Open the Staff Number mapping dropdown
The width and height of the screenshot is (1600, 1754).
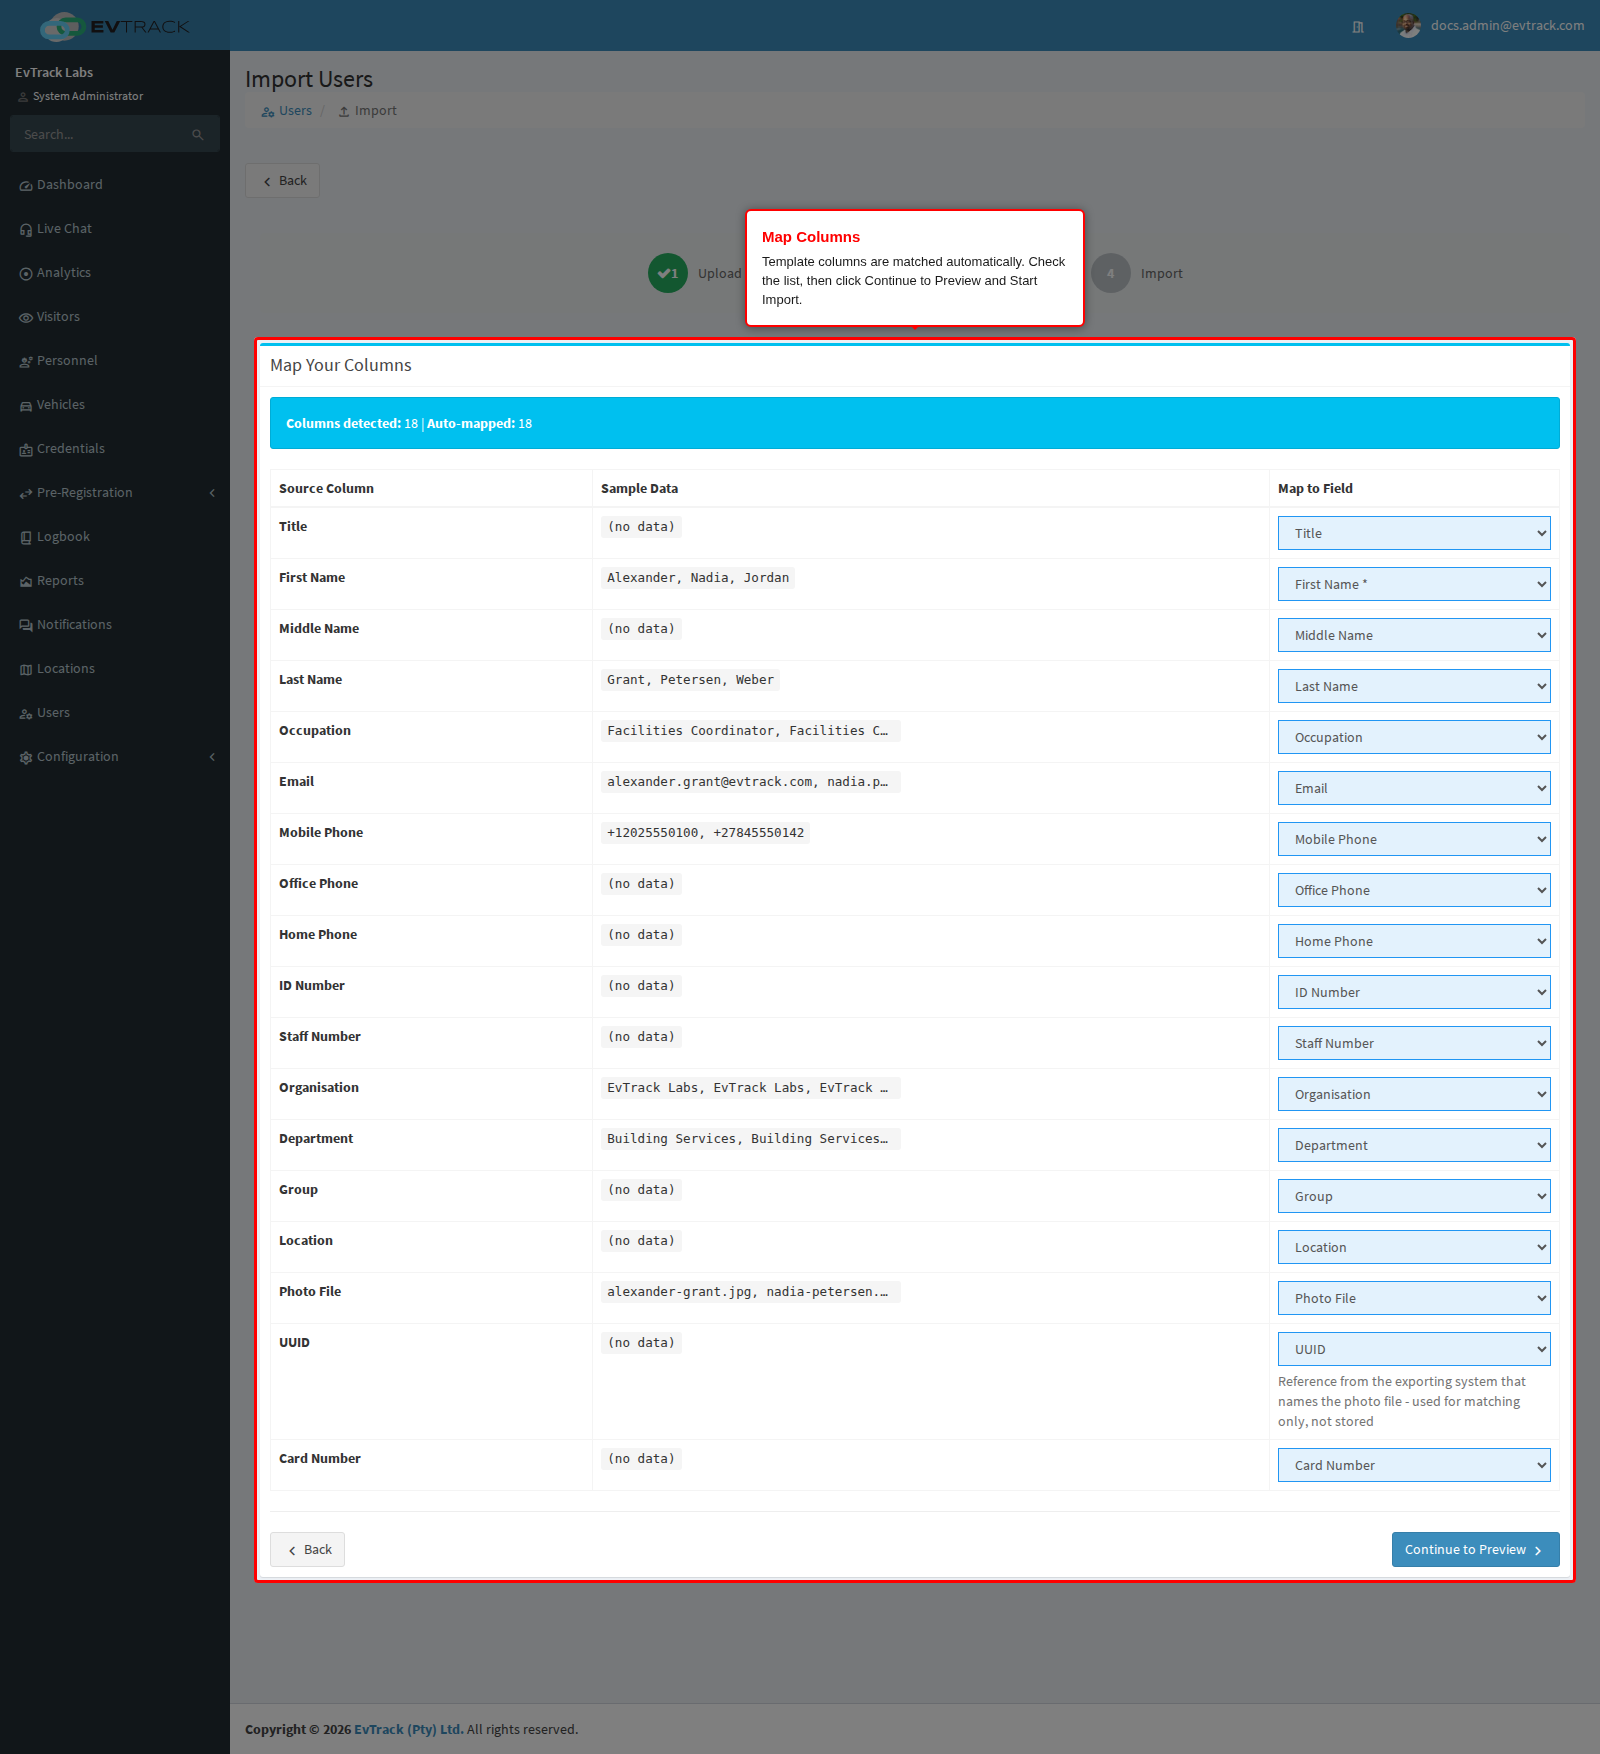(1414, 1043)
